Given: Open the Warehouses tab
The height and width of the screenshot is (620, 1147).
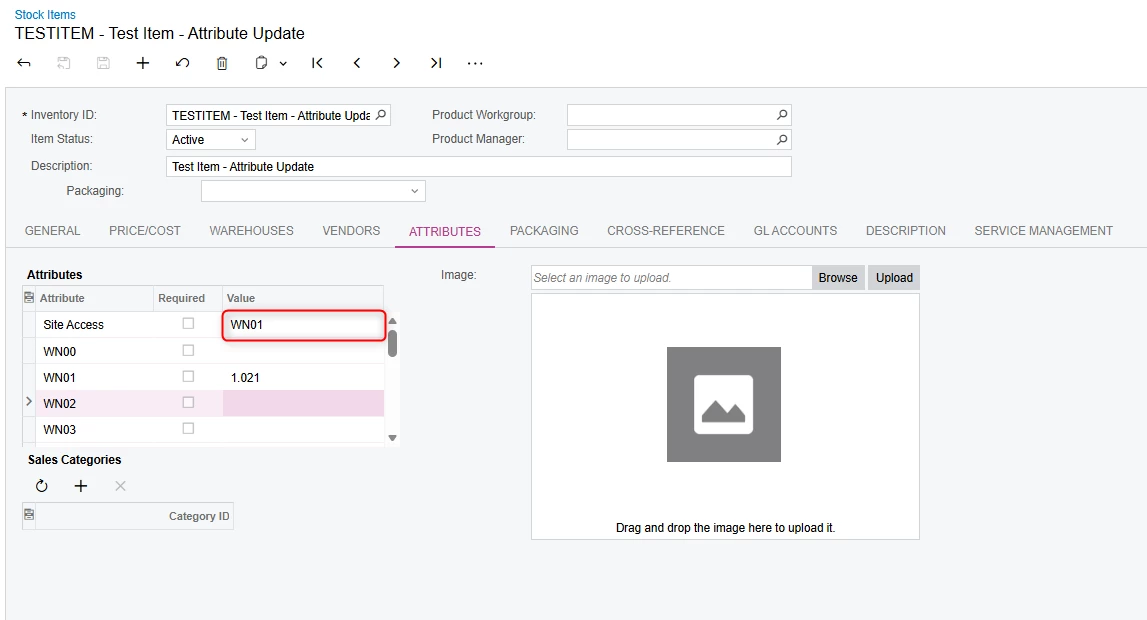Looking at the screenshot, I should tap(252, 230).
